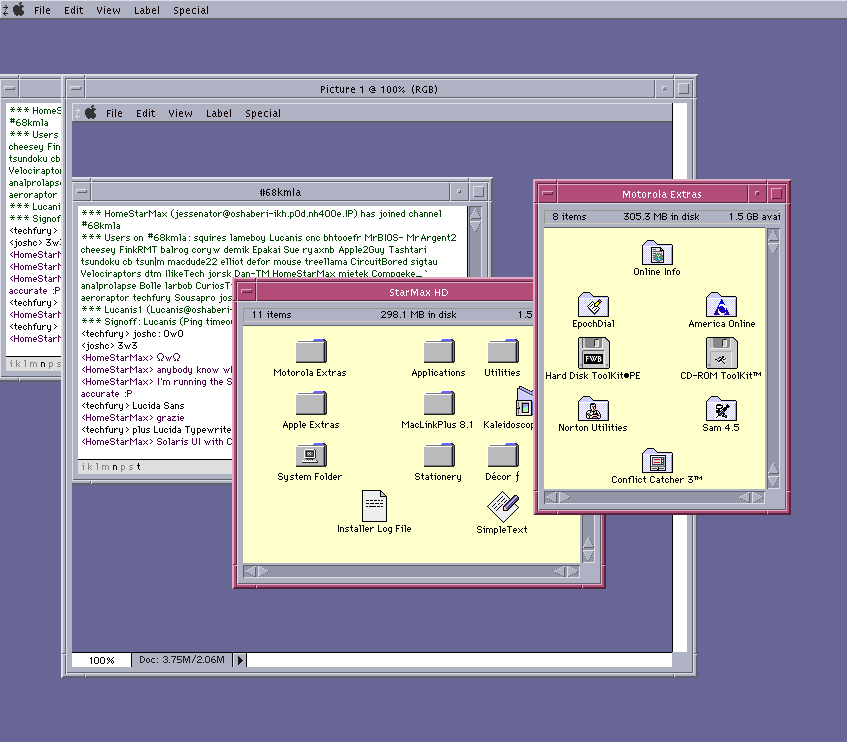Launch the SimpleText application icon

(x=502, y=506)
